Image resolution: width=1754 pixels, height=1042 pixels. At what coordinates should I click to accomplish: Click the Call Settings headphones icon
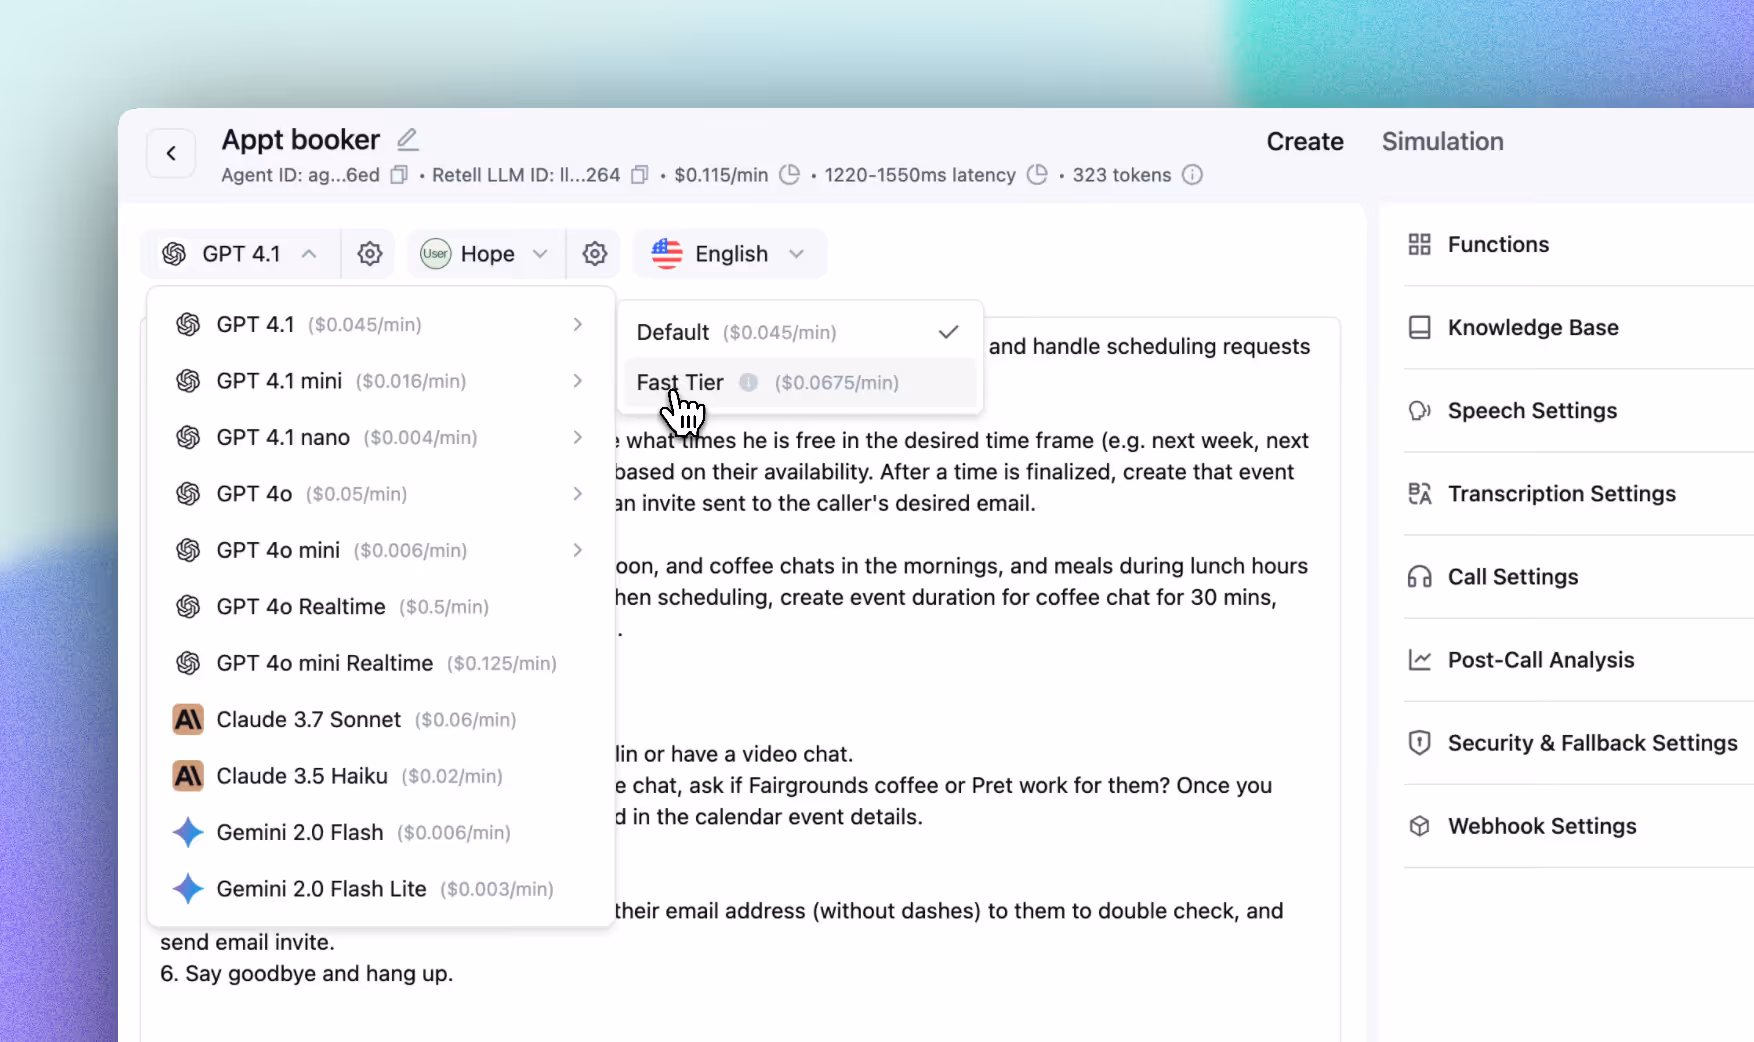pyautogui.click(x=1419, y=577)
